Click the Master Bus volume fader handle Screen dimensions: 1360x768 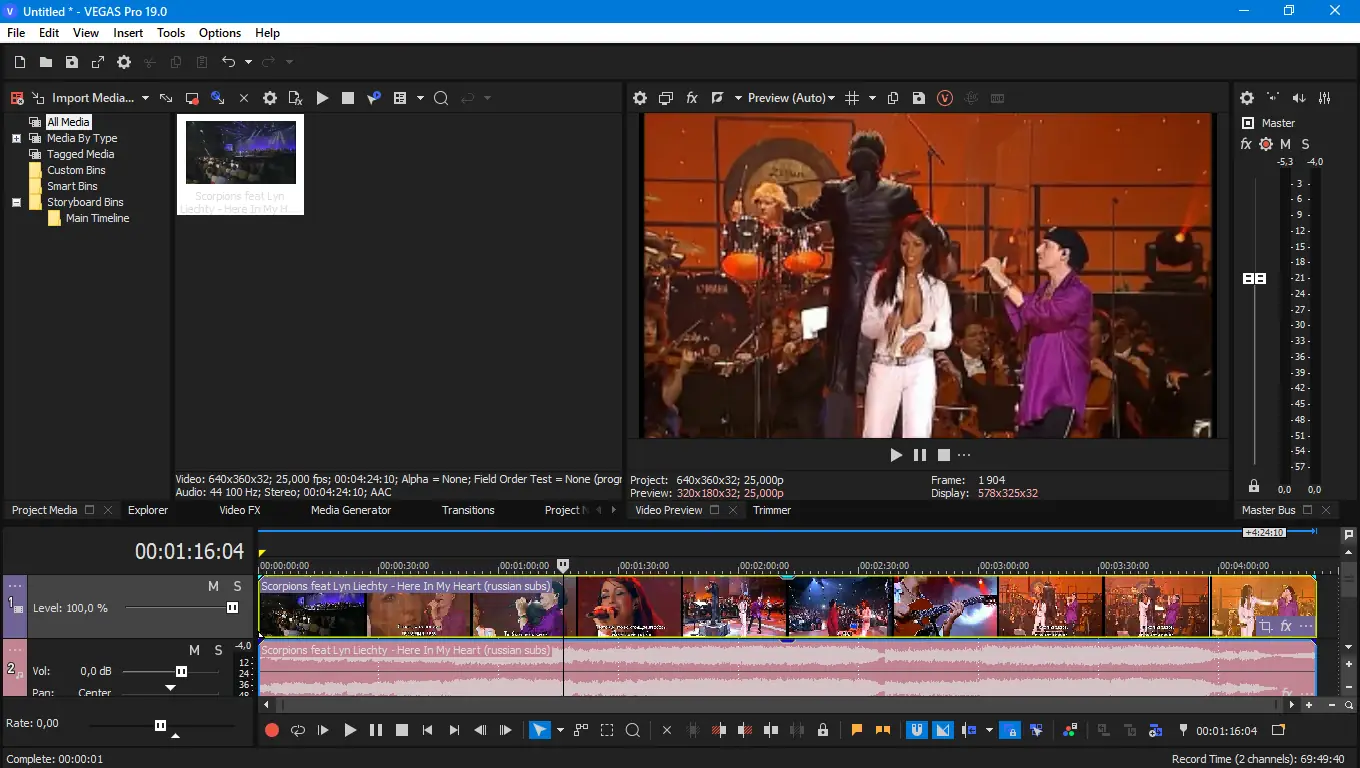[x=1254, y=278]
